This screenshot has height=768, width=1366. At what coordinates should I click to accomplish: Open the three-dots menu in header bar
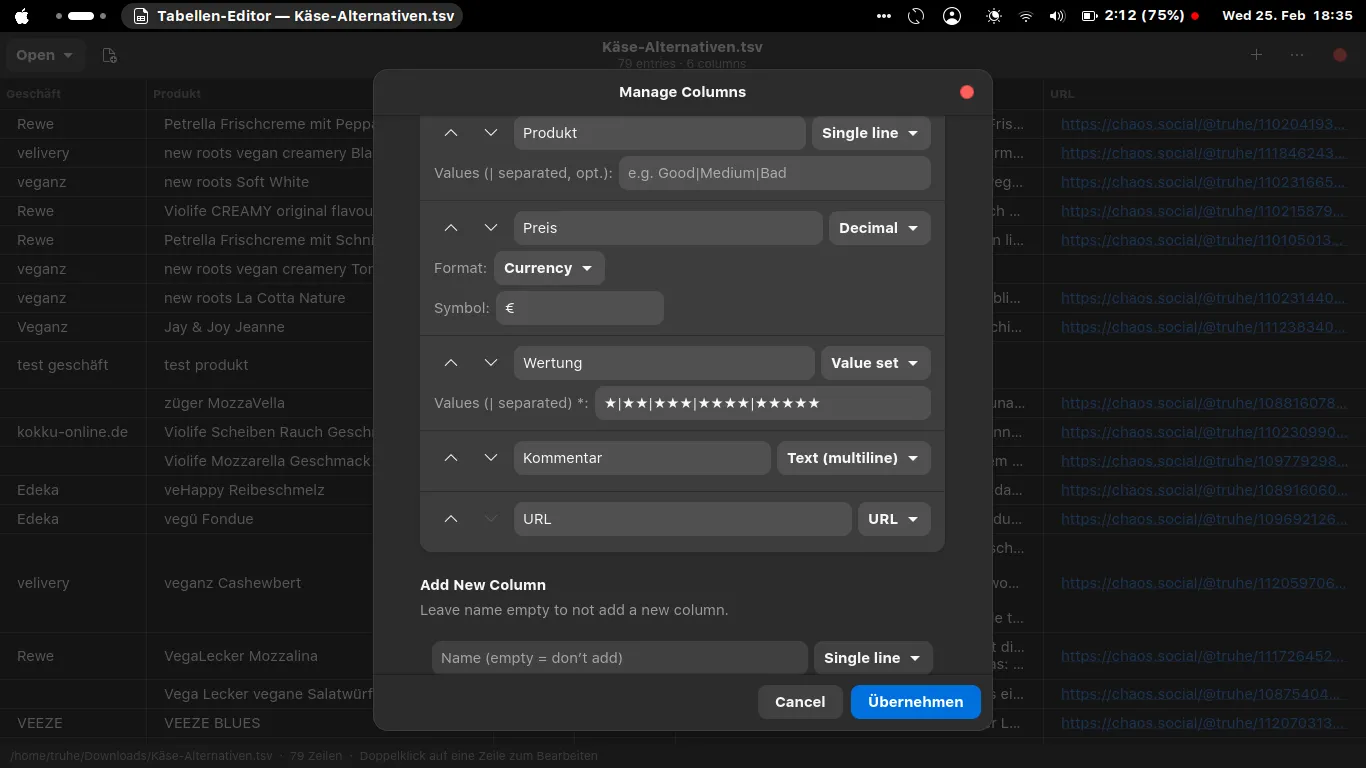[1297, 55]
